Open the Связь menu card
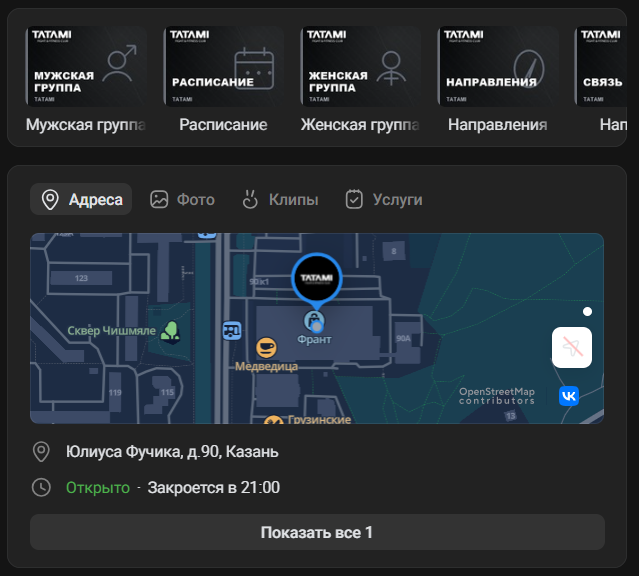639x576 pixels. pos(600,66)
